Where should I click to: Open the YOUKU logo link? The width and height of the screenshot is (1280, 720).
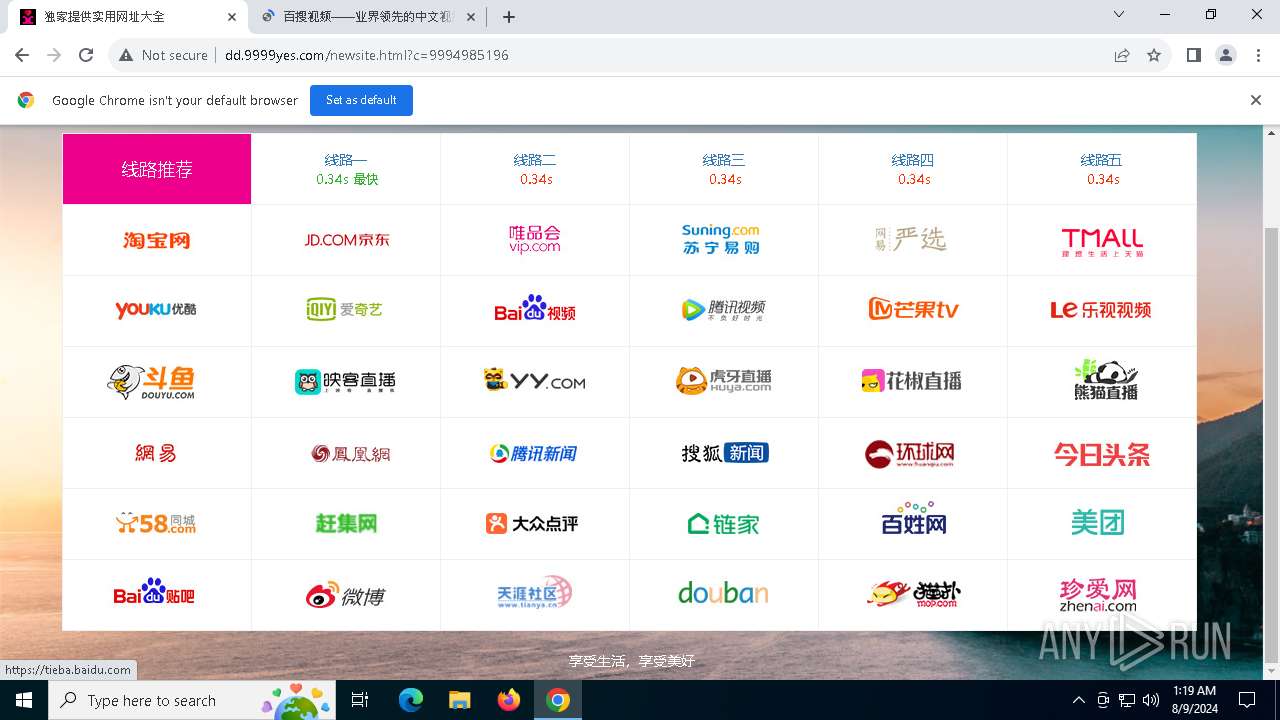[x=157, y=310]
